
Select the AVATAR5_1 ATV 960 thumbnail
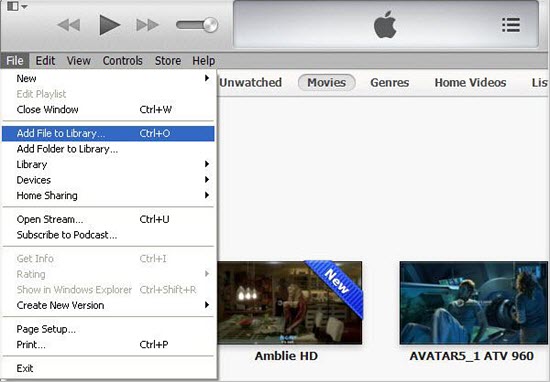[x=474, y=302]
